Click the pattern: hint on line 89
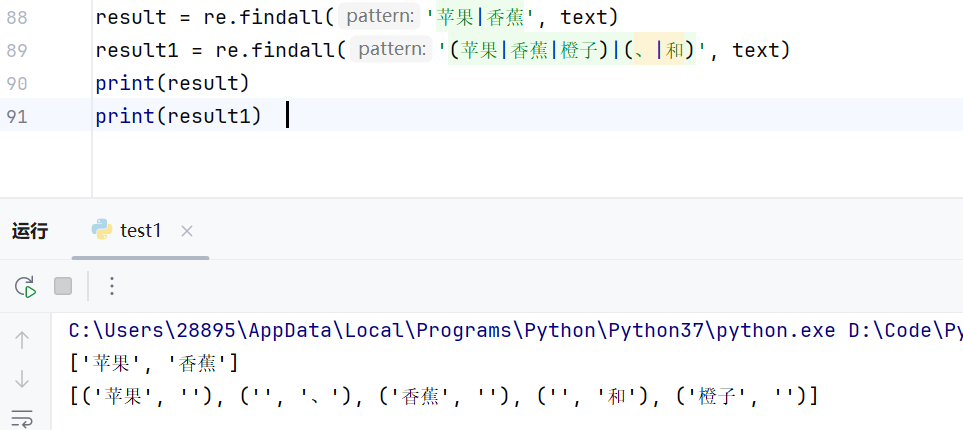Screen dimensions: 963x430 click(391, 50)
